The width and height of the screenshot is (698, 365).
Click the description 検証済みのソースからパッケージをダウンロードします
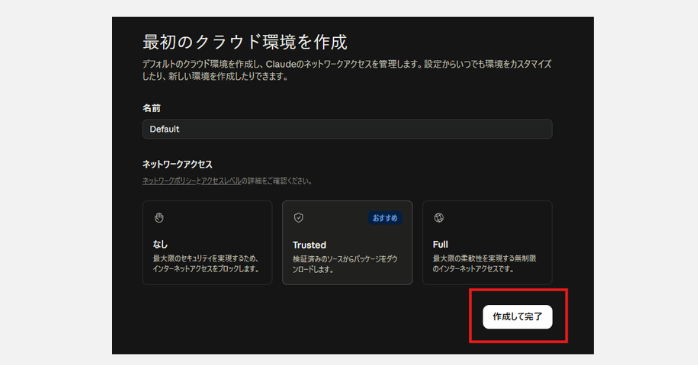345,264
